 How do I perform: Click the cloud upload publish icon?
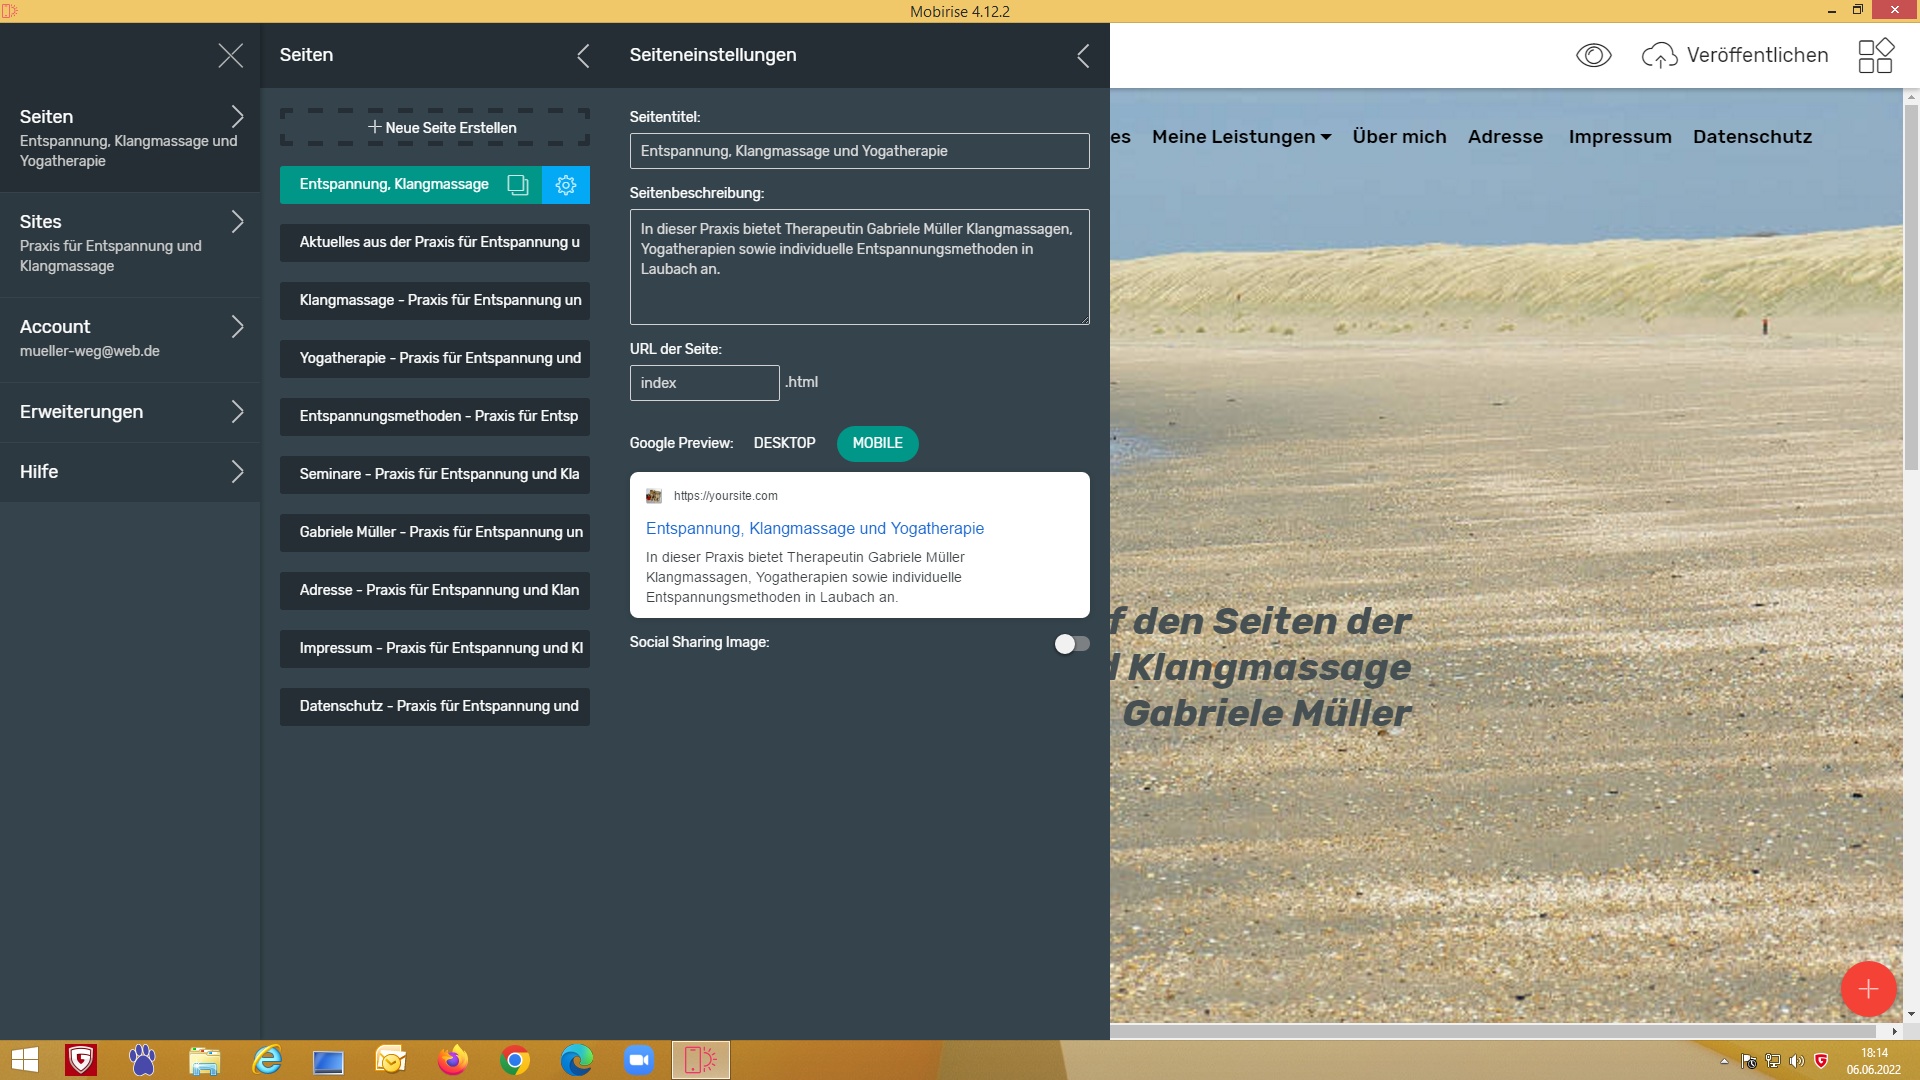point(1659,56)
